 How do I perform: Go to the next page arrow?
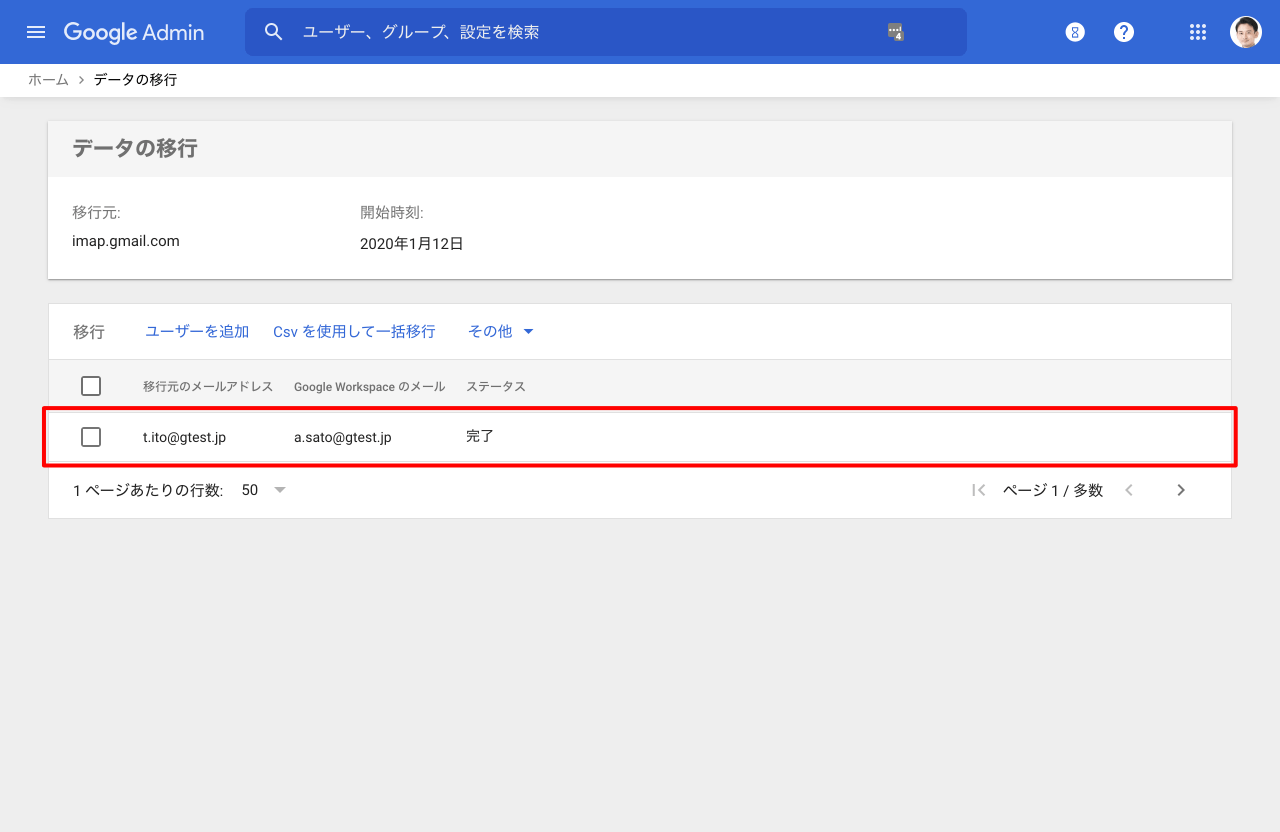(x=1181, y=490)
